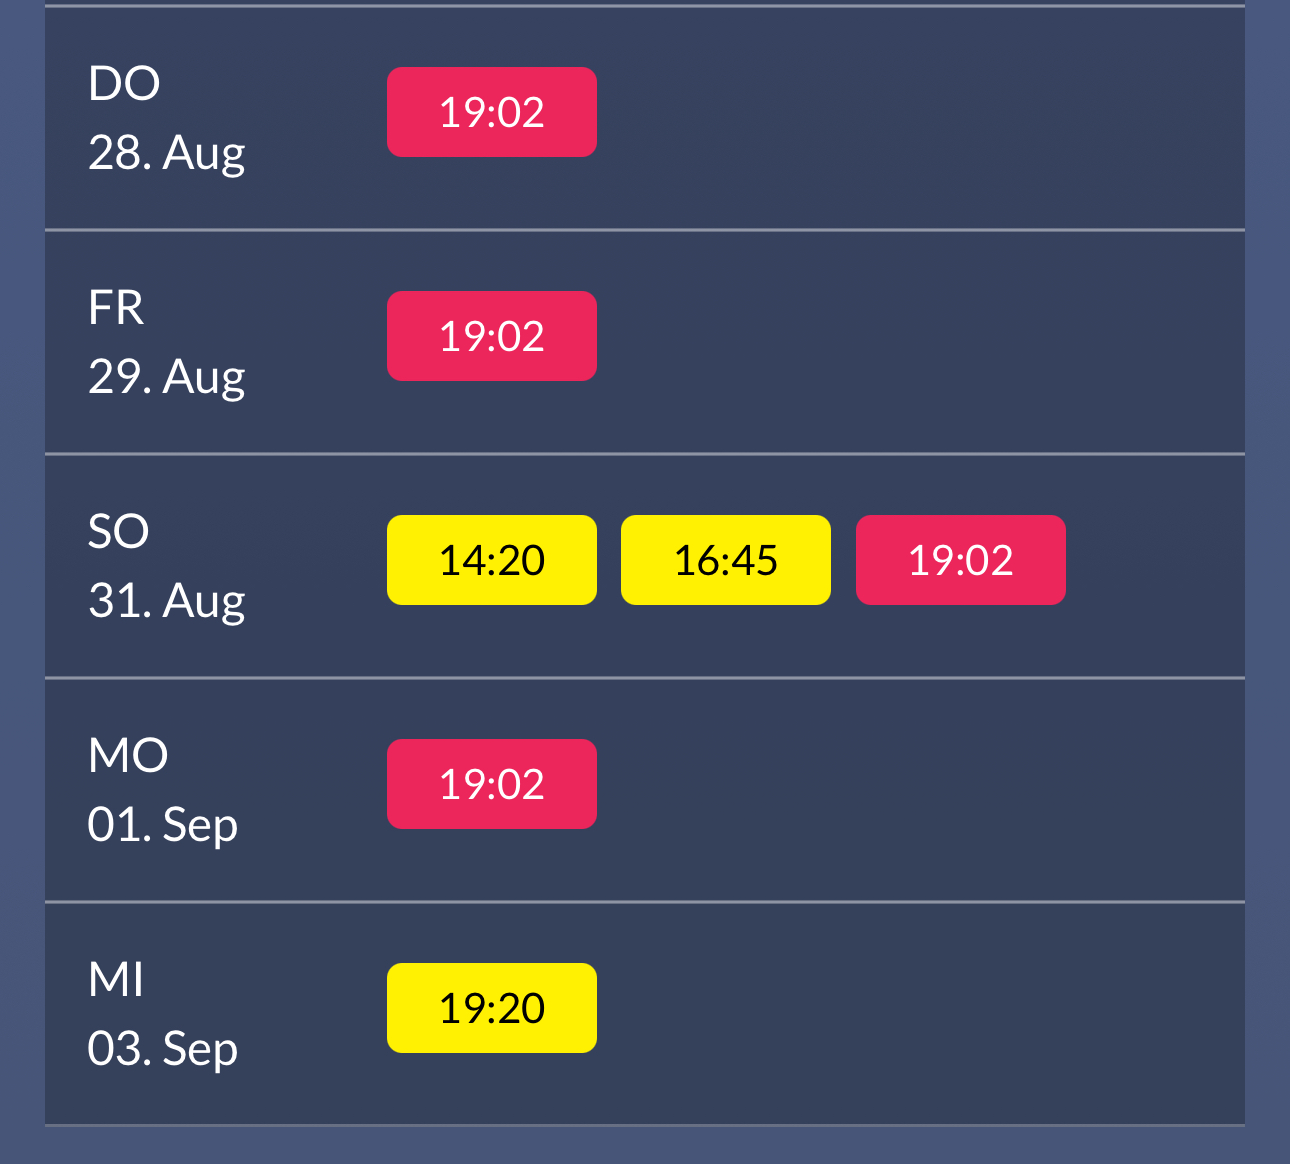The image size is (1290, 1164).
Task: Click the 31. Aug date text
Action: (167, 601)
